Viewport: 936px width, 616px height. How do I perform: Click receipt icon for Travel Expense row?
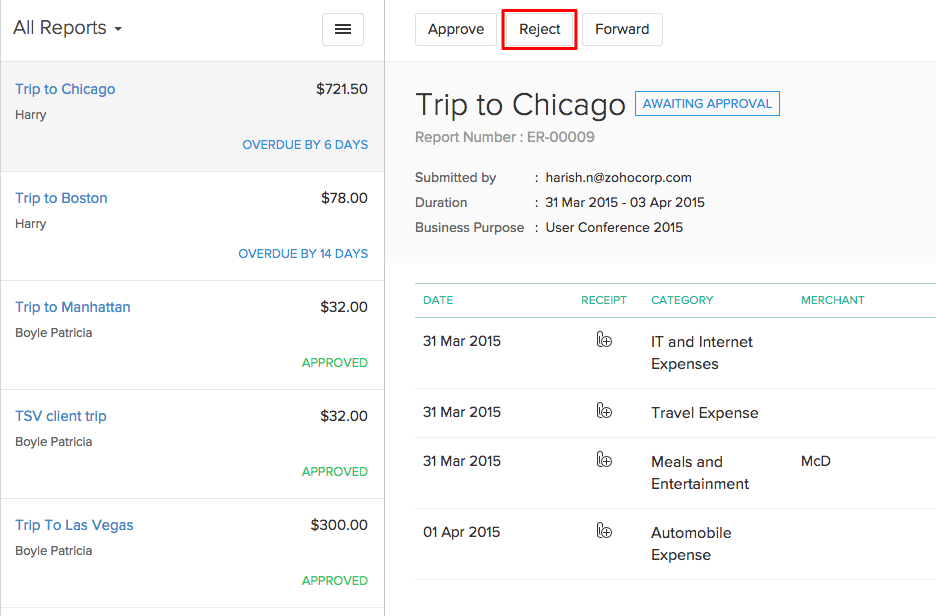(x=604, y=411)
